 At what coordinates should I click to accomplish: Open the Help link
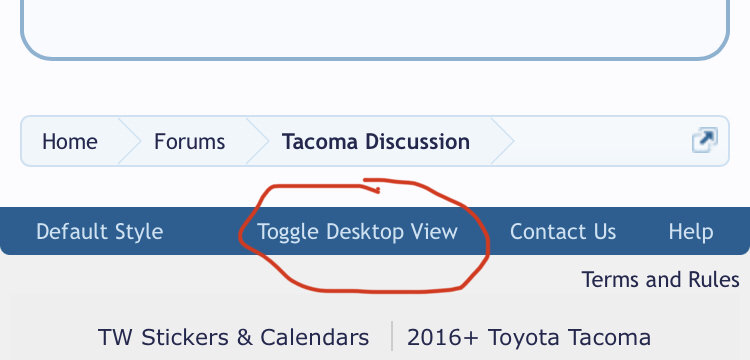tap(691, 232)
